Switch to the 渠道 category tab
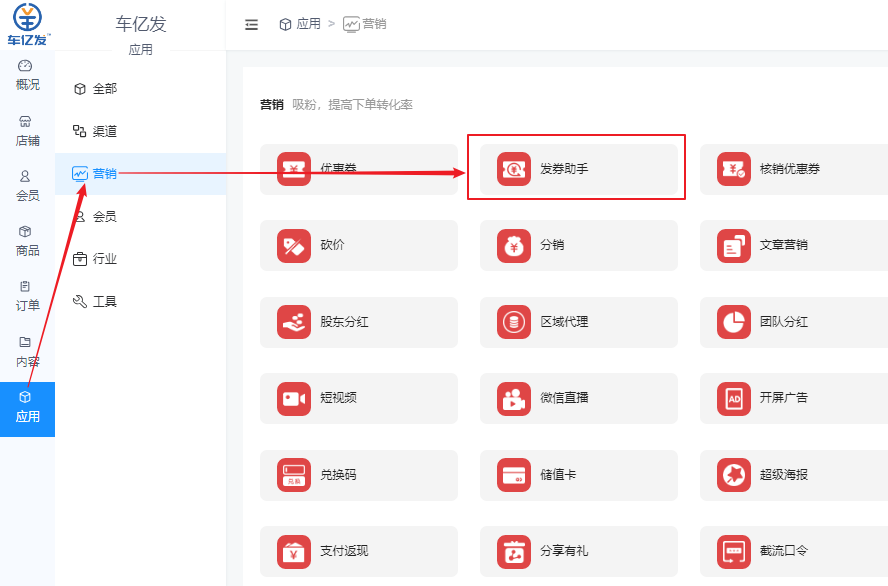 coord(104,130)
